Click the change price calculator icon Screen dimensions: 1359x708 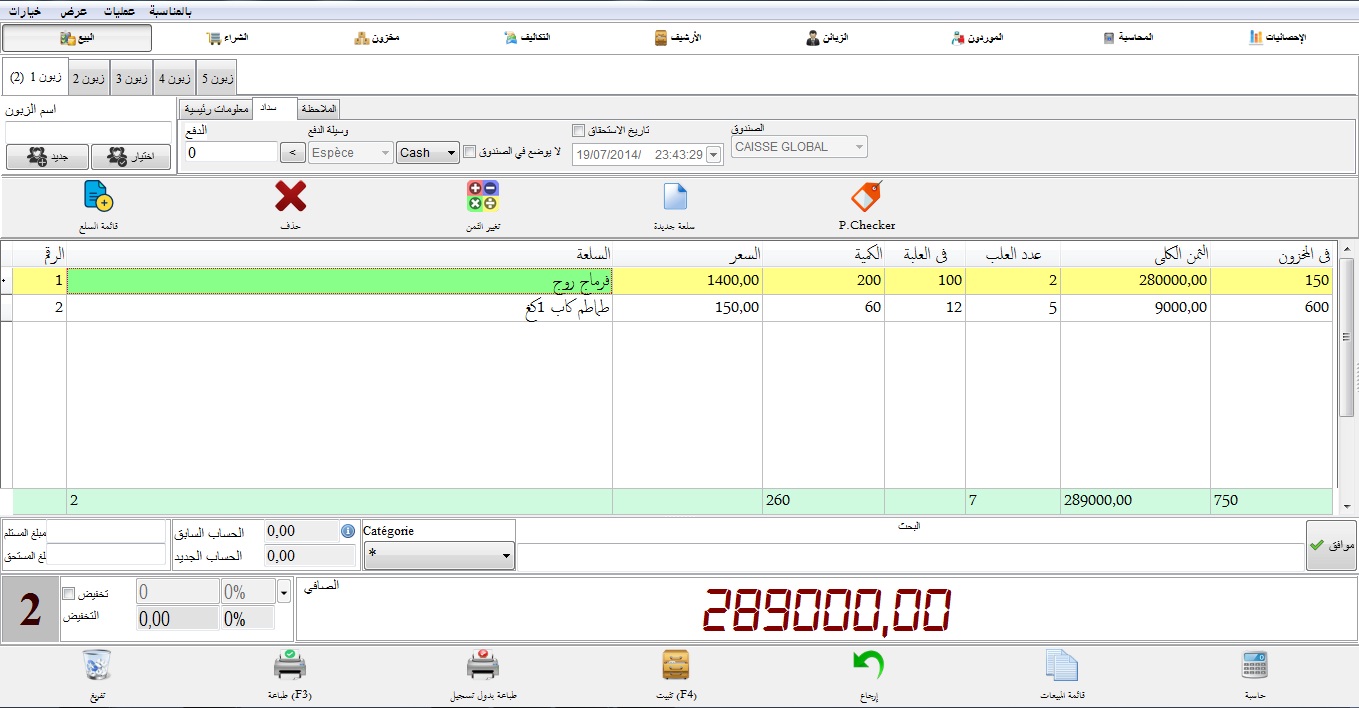click(x=482, y=196)
